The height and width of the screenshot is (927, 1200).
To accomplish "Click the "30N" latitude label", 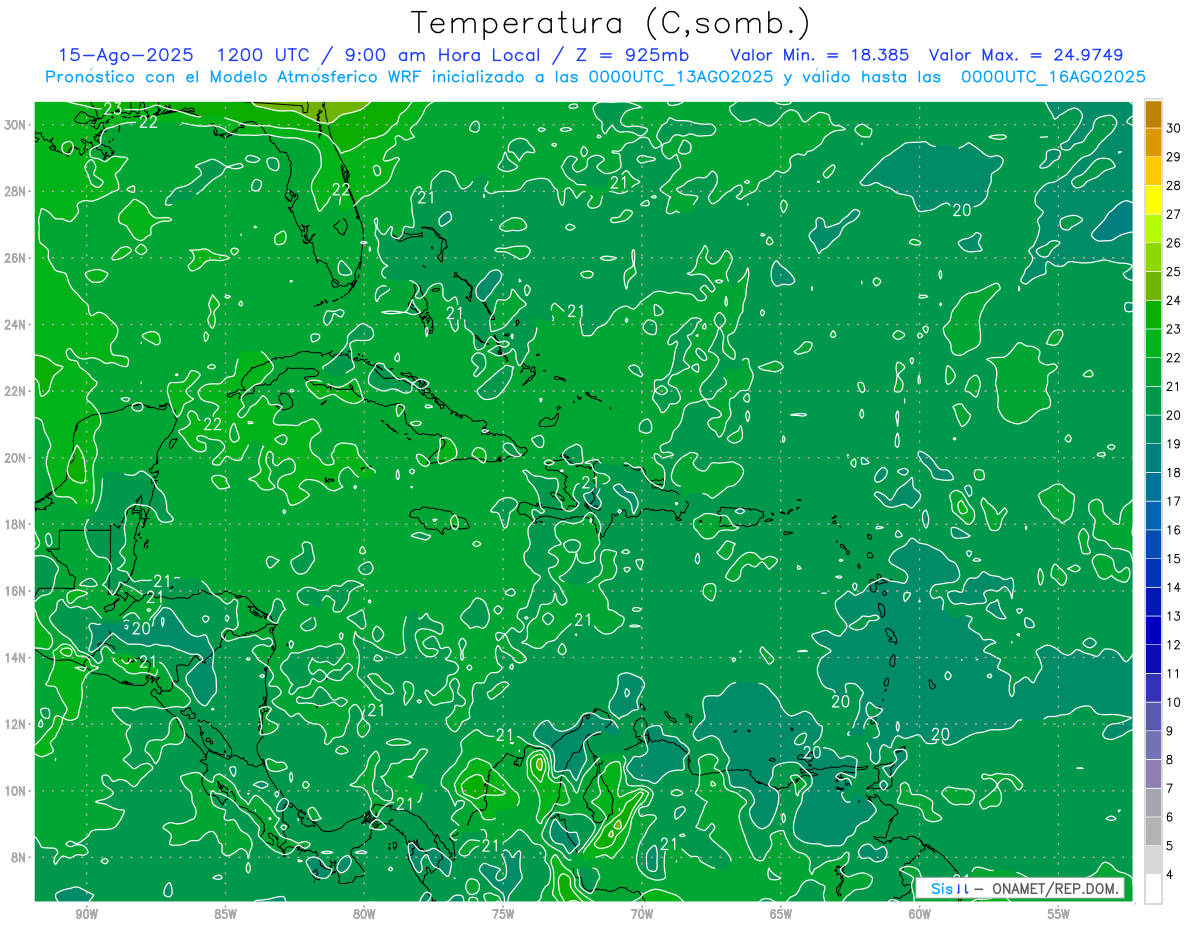I will pos(14,125).
